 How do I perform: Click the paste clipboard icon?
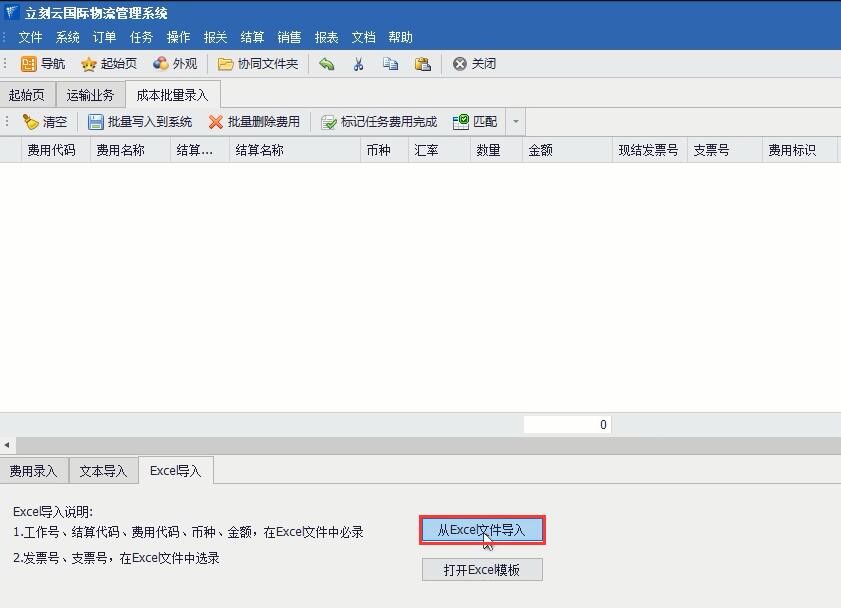[422, 64]
